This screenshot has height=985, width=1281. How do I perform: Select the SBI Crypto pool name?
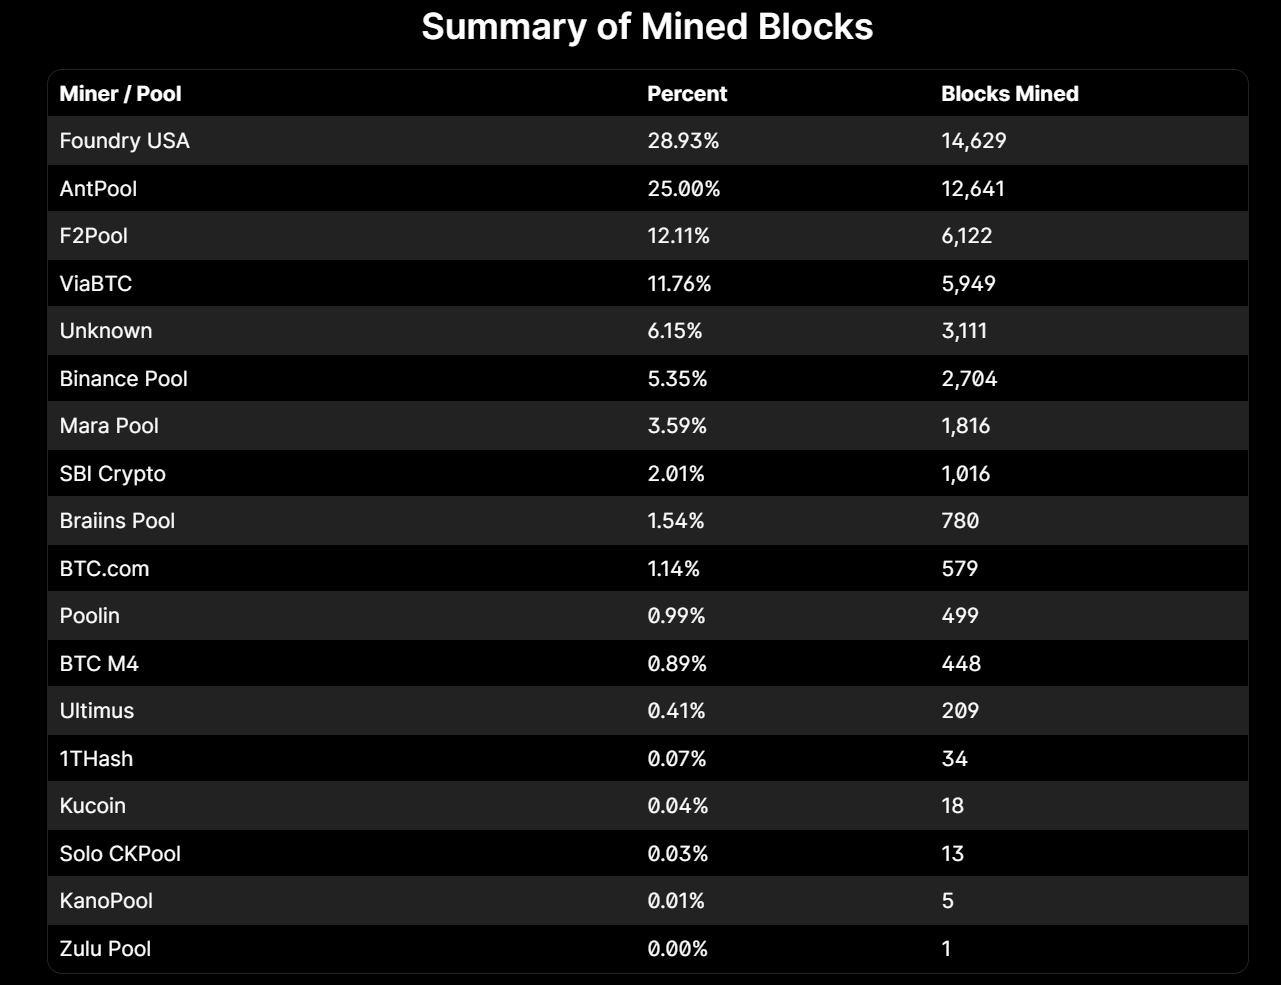pos(112,474)
